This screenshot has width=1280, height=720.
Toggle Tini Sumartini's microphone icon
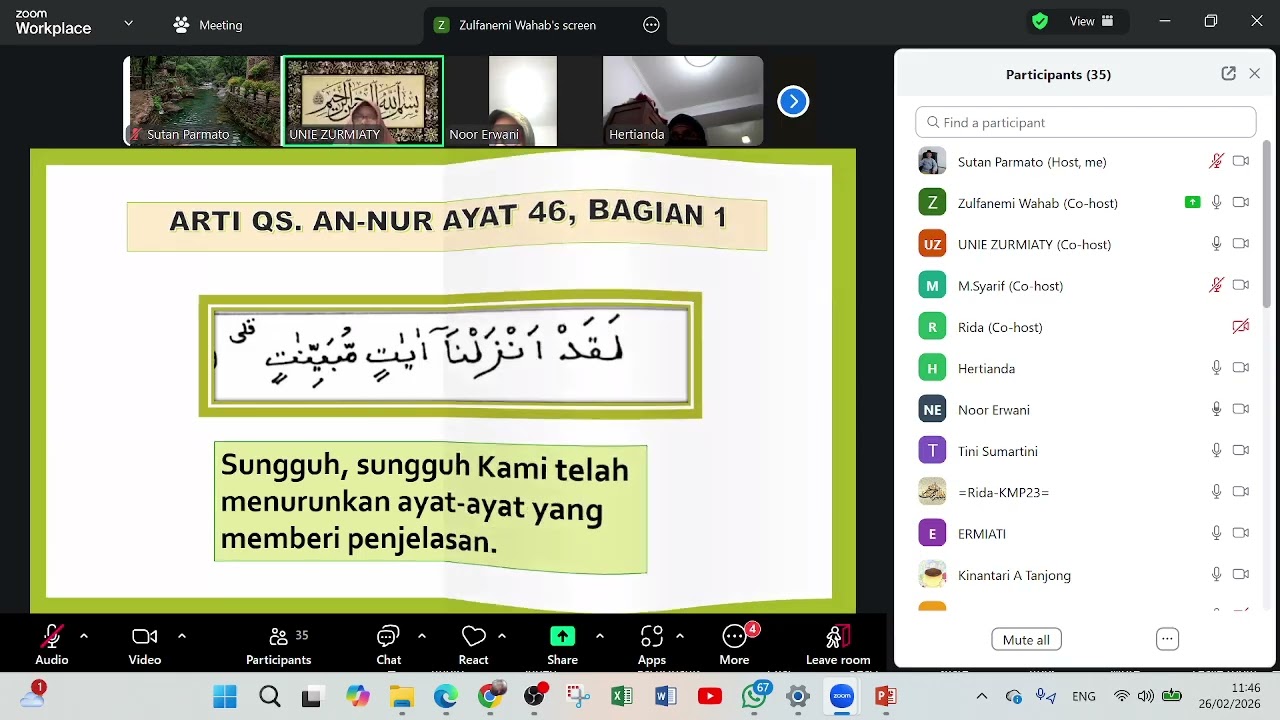click(x=1216, y=451)
